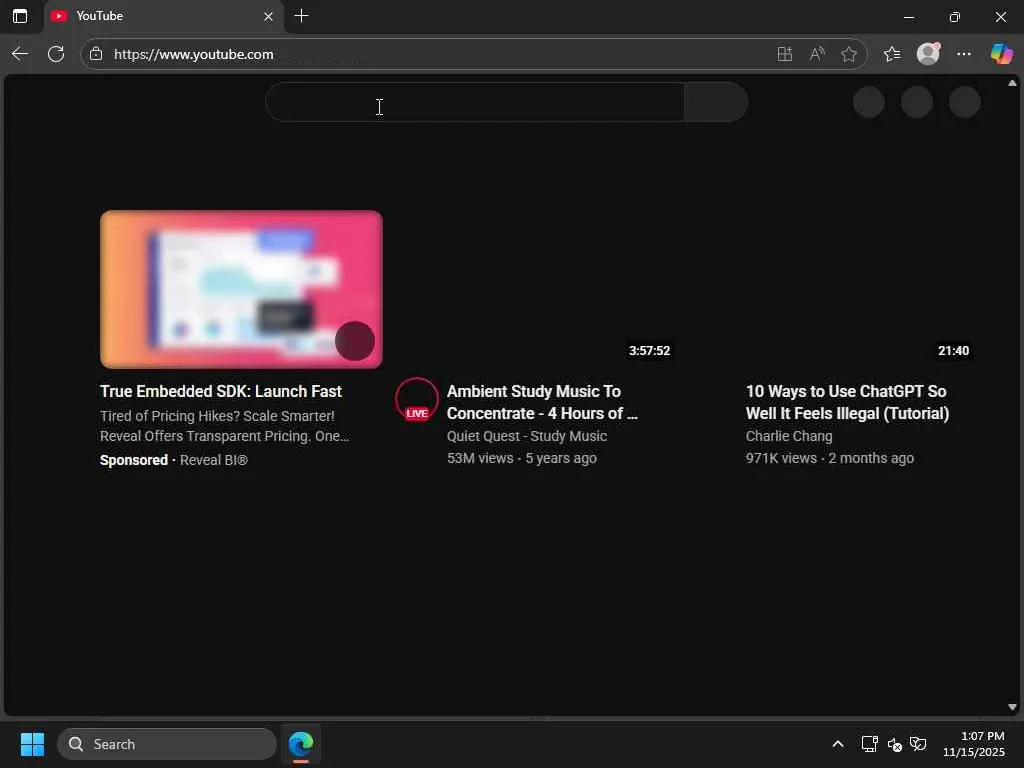Open the tab actions menu icon
The height and width of the screenshot is (768, 1024).
(20, 16)
